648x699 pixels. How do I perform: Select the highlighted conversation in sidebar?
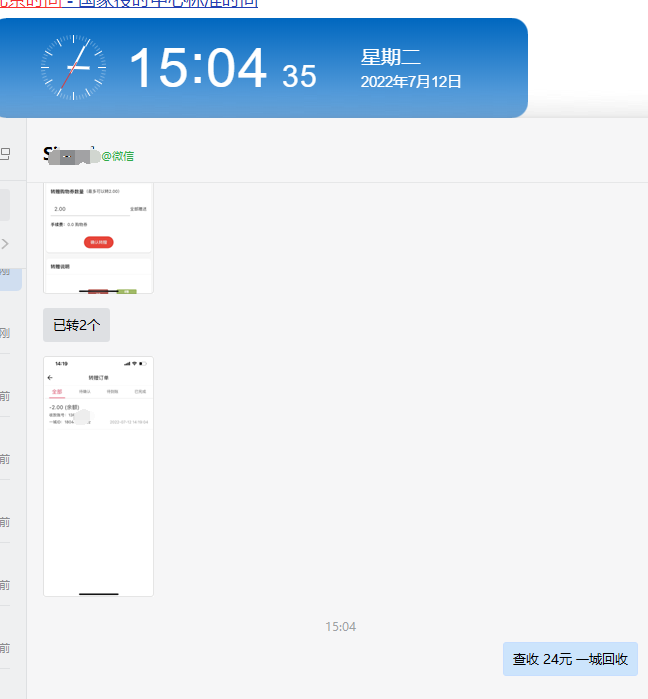pyautogui.click(x=10, y=272)
